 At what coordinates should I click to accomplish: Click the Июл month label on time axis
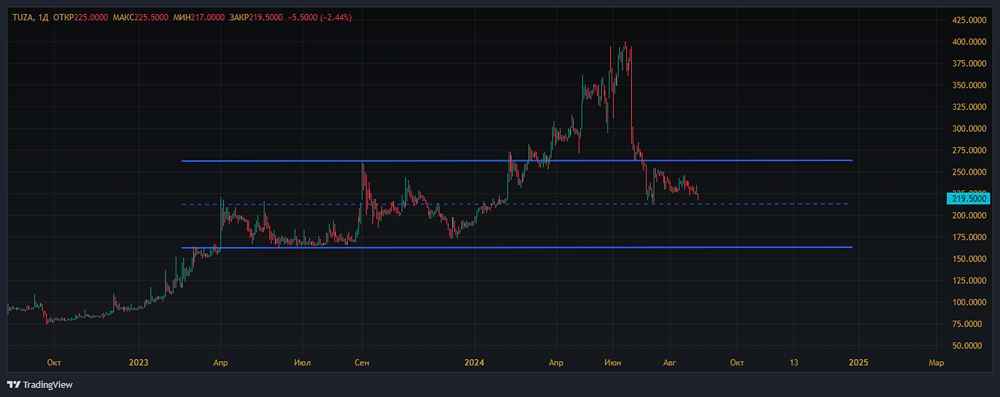point(303,363)
